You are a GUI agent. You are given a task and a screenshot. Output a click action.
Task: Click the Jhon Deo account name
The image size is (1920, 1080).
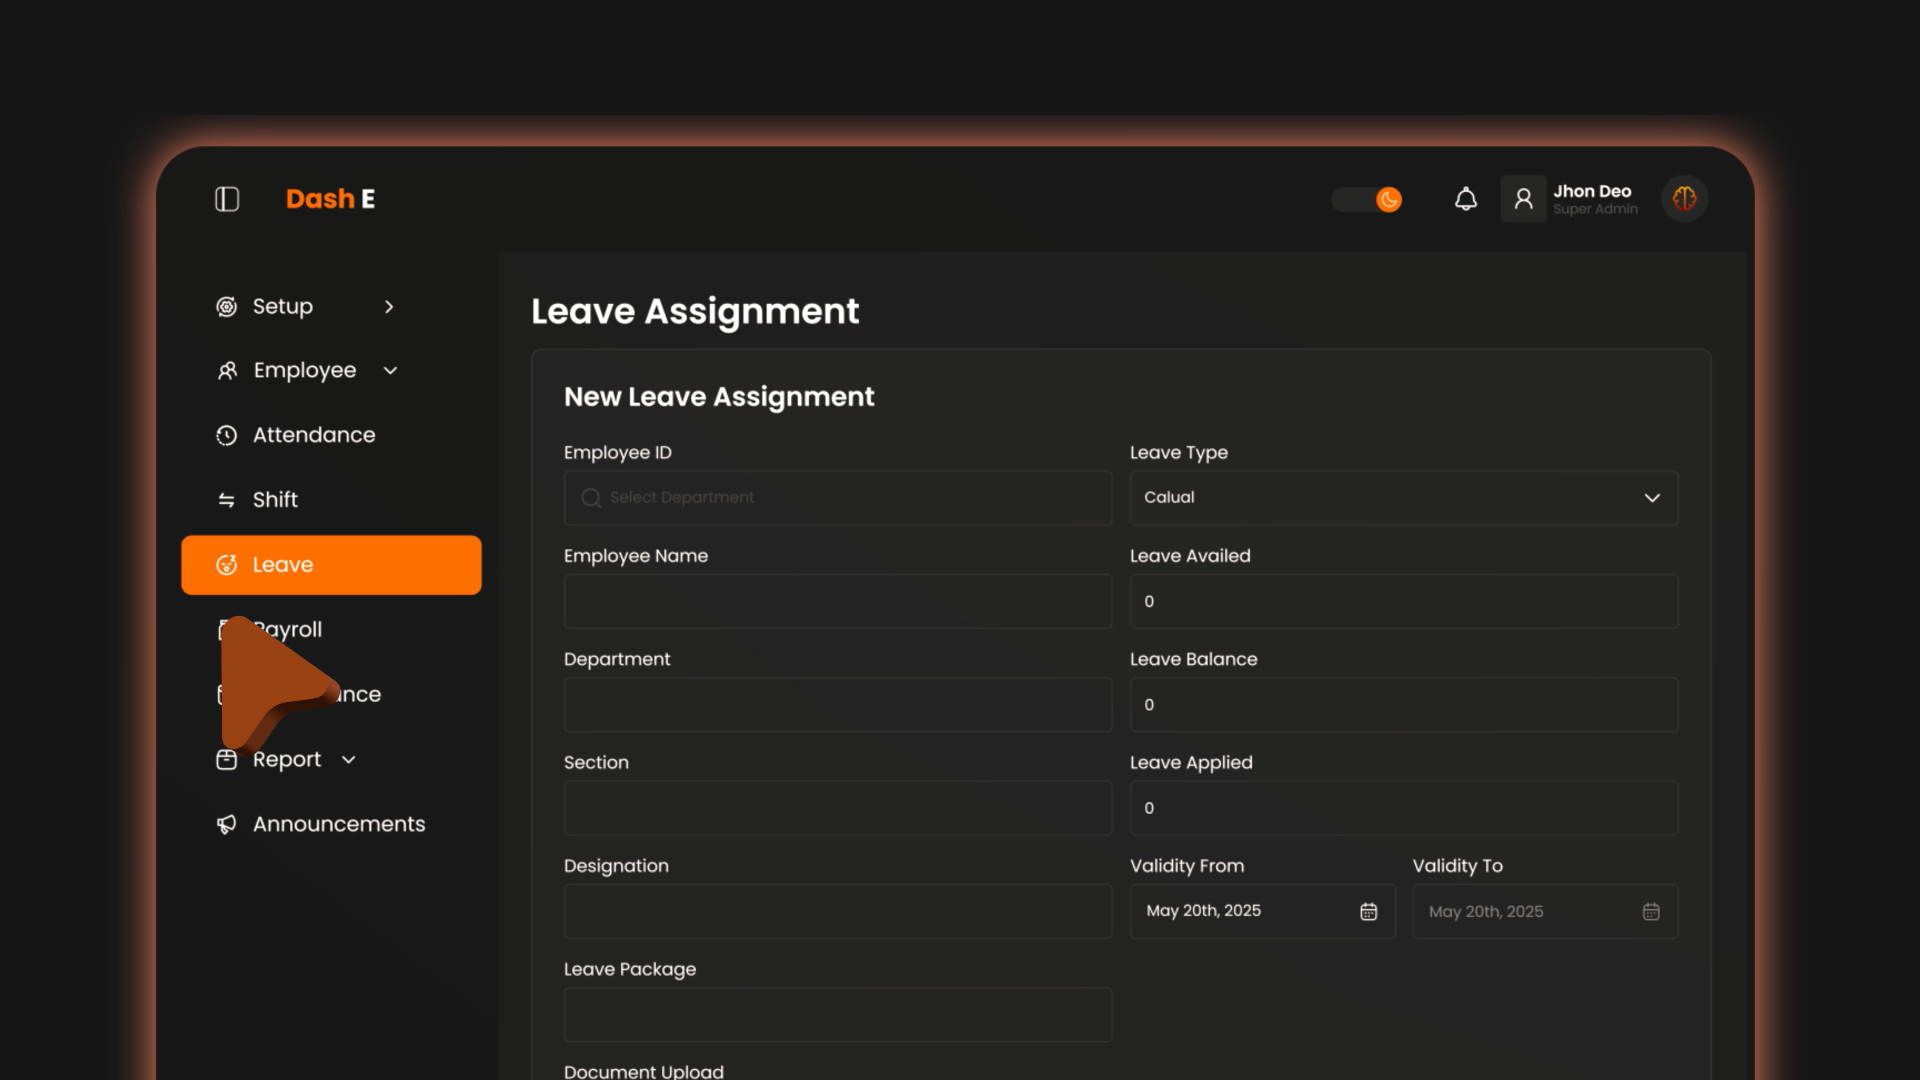tap(1592, 191)
